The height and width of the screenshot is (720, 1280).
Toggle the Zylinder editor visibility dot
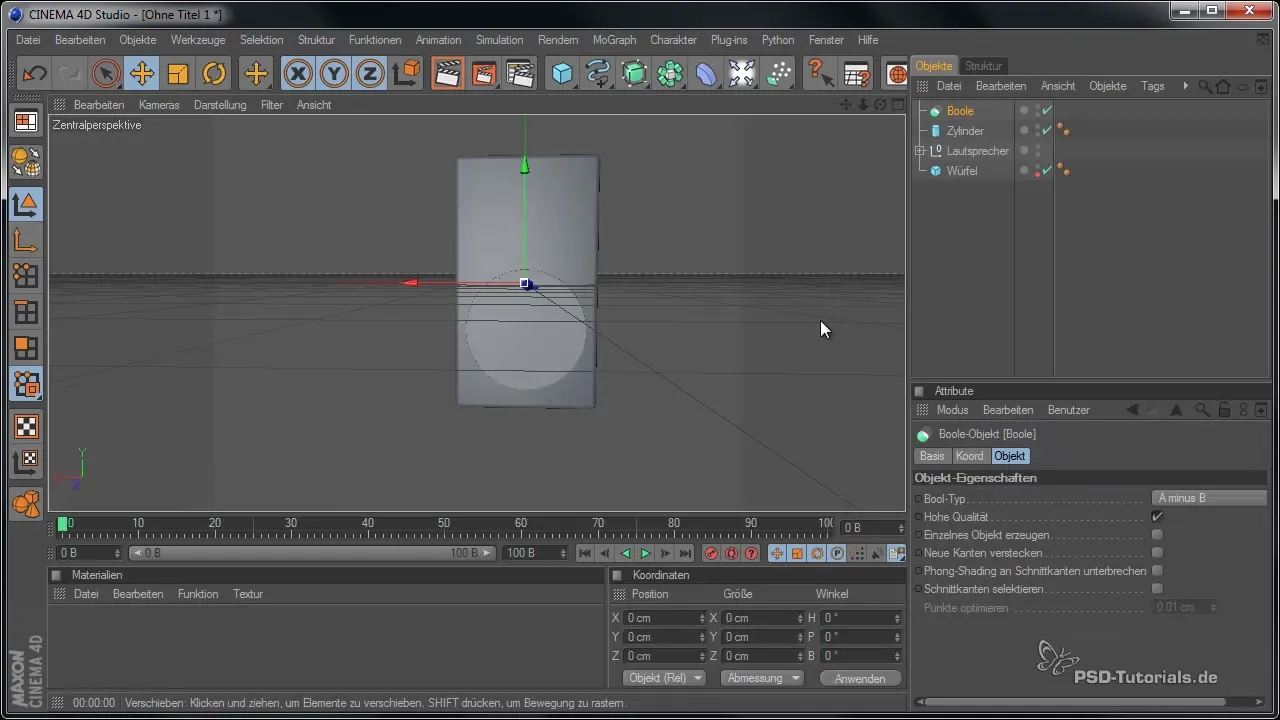pyautogui.click(x=1036, y=127)
